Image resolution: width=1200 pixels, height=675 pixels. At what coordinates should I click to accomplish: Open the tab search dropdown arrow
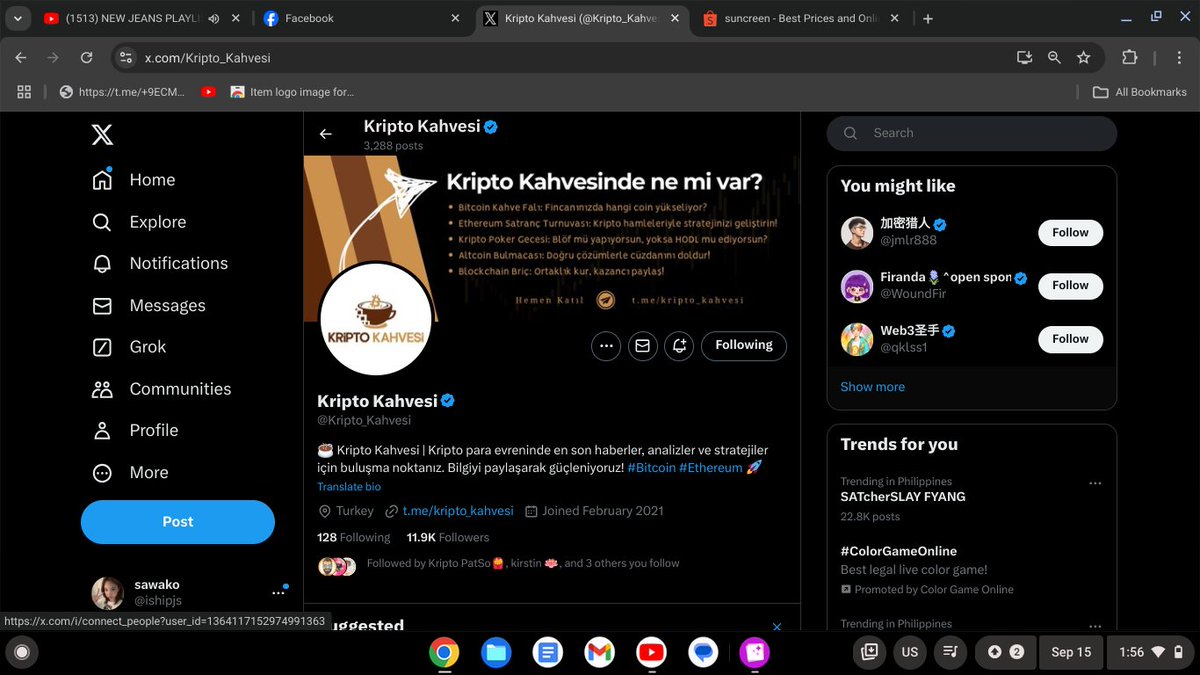click(18, 18)
